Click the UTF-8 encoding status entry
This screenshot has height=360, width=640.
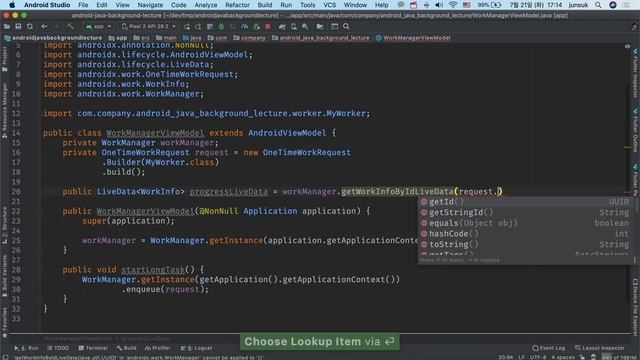point(538,357)
